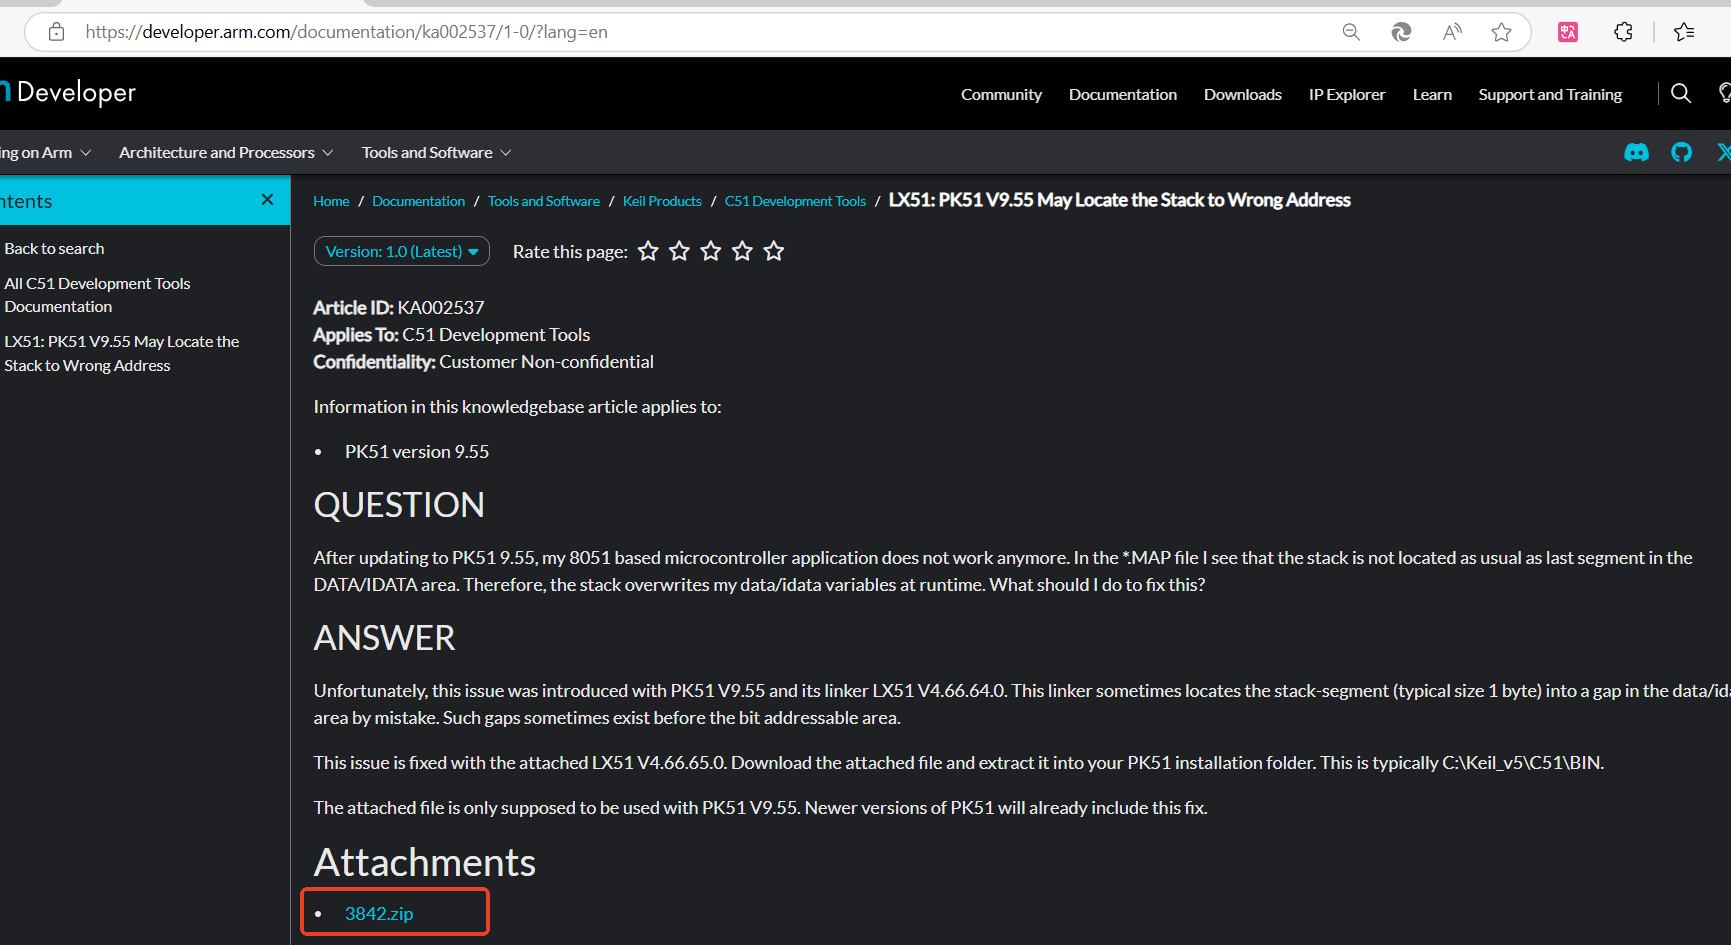
Task: Click the article title in breadcrumb
Action: coord(1120,200)
